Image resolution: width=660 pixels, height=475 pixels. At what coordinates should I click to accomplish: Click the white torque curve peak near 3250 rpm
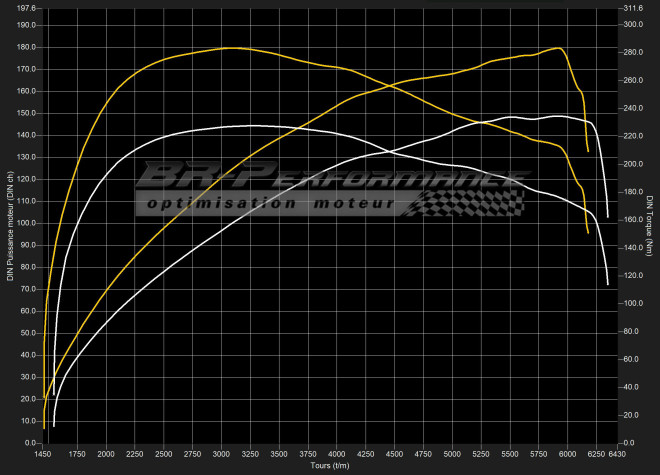tap(250, 125)
